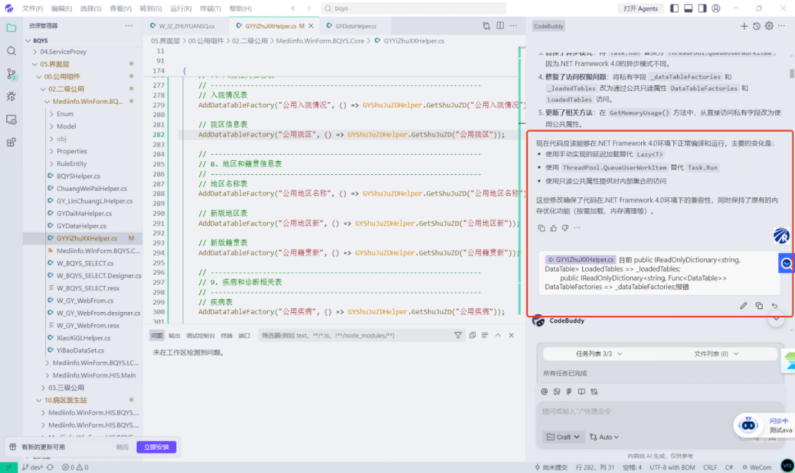Edit the user message with pencil icon
Screen dimensions: 795x473
tap(743, 306)
